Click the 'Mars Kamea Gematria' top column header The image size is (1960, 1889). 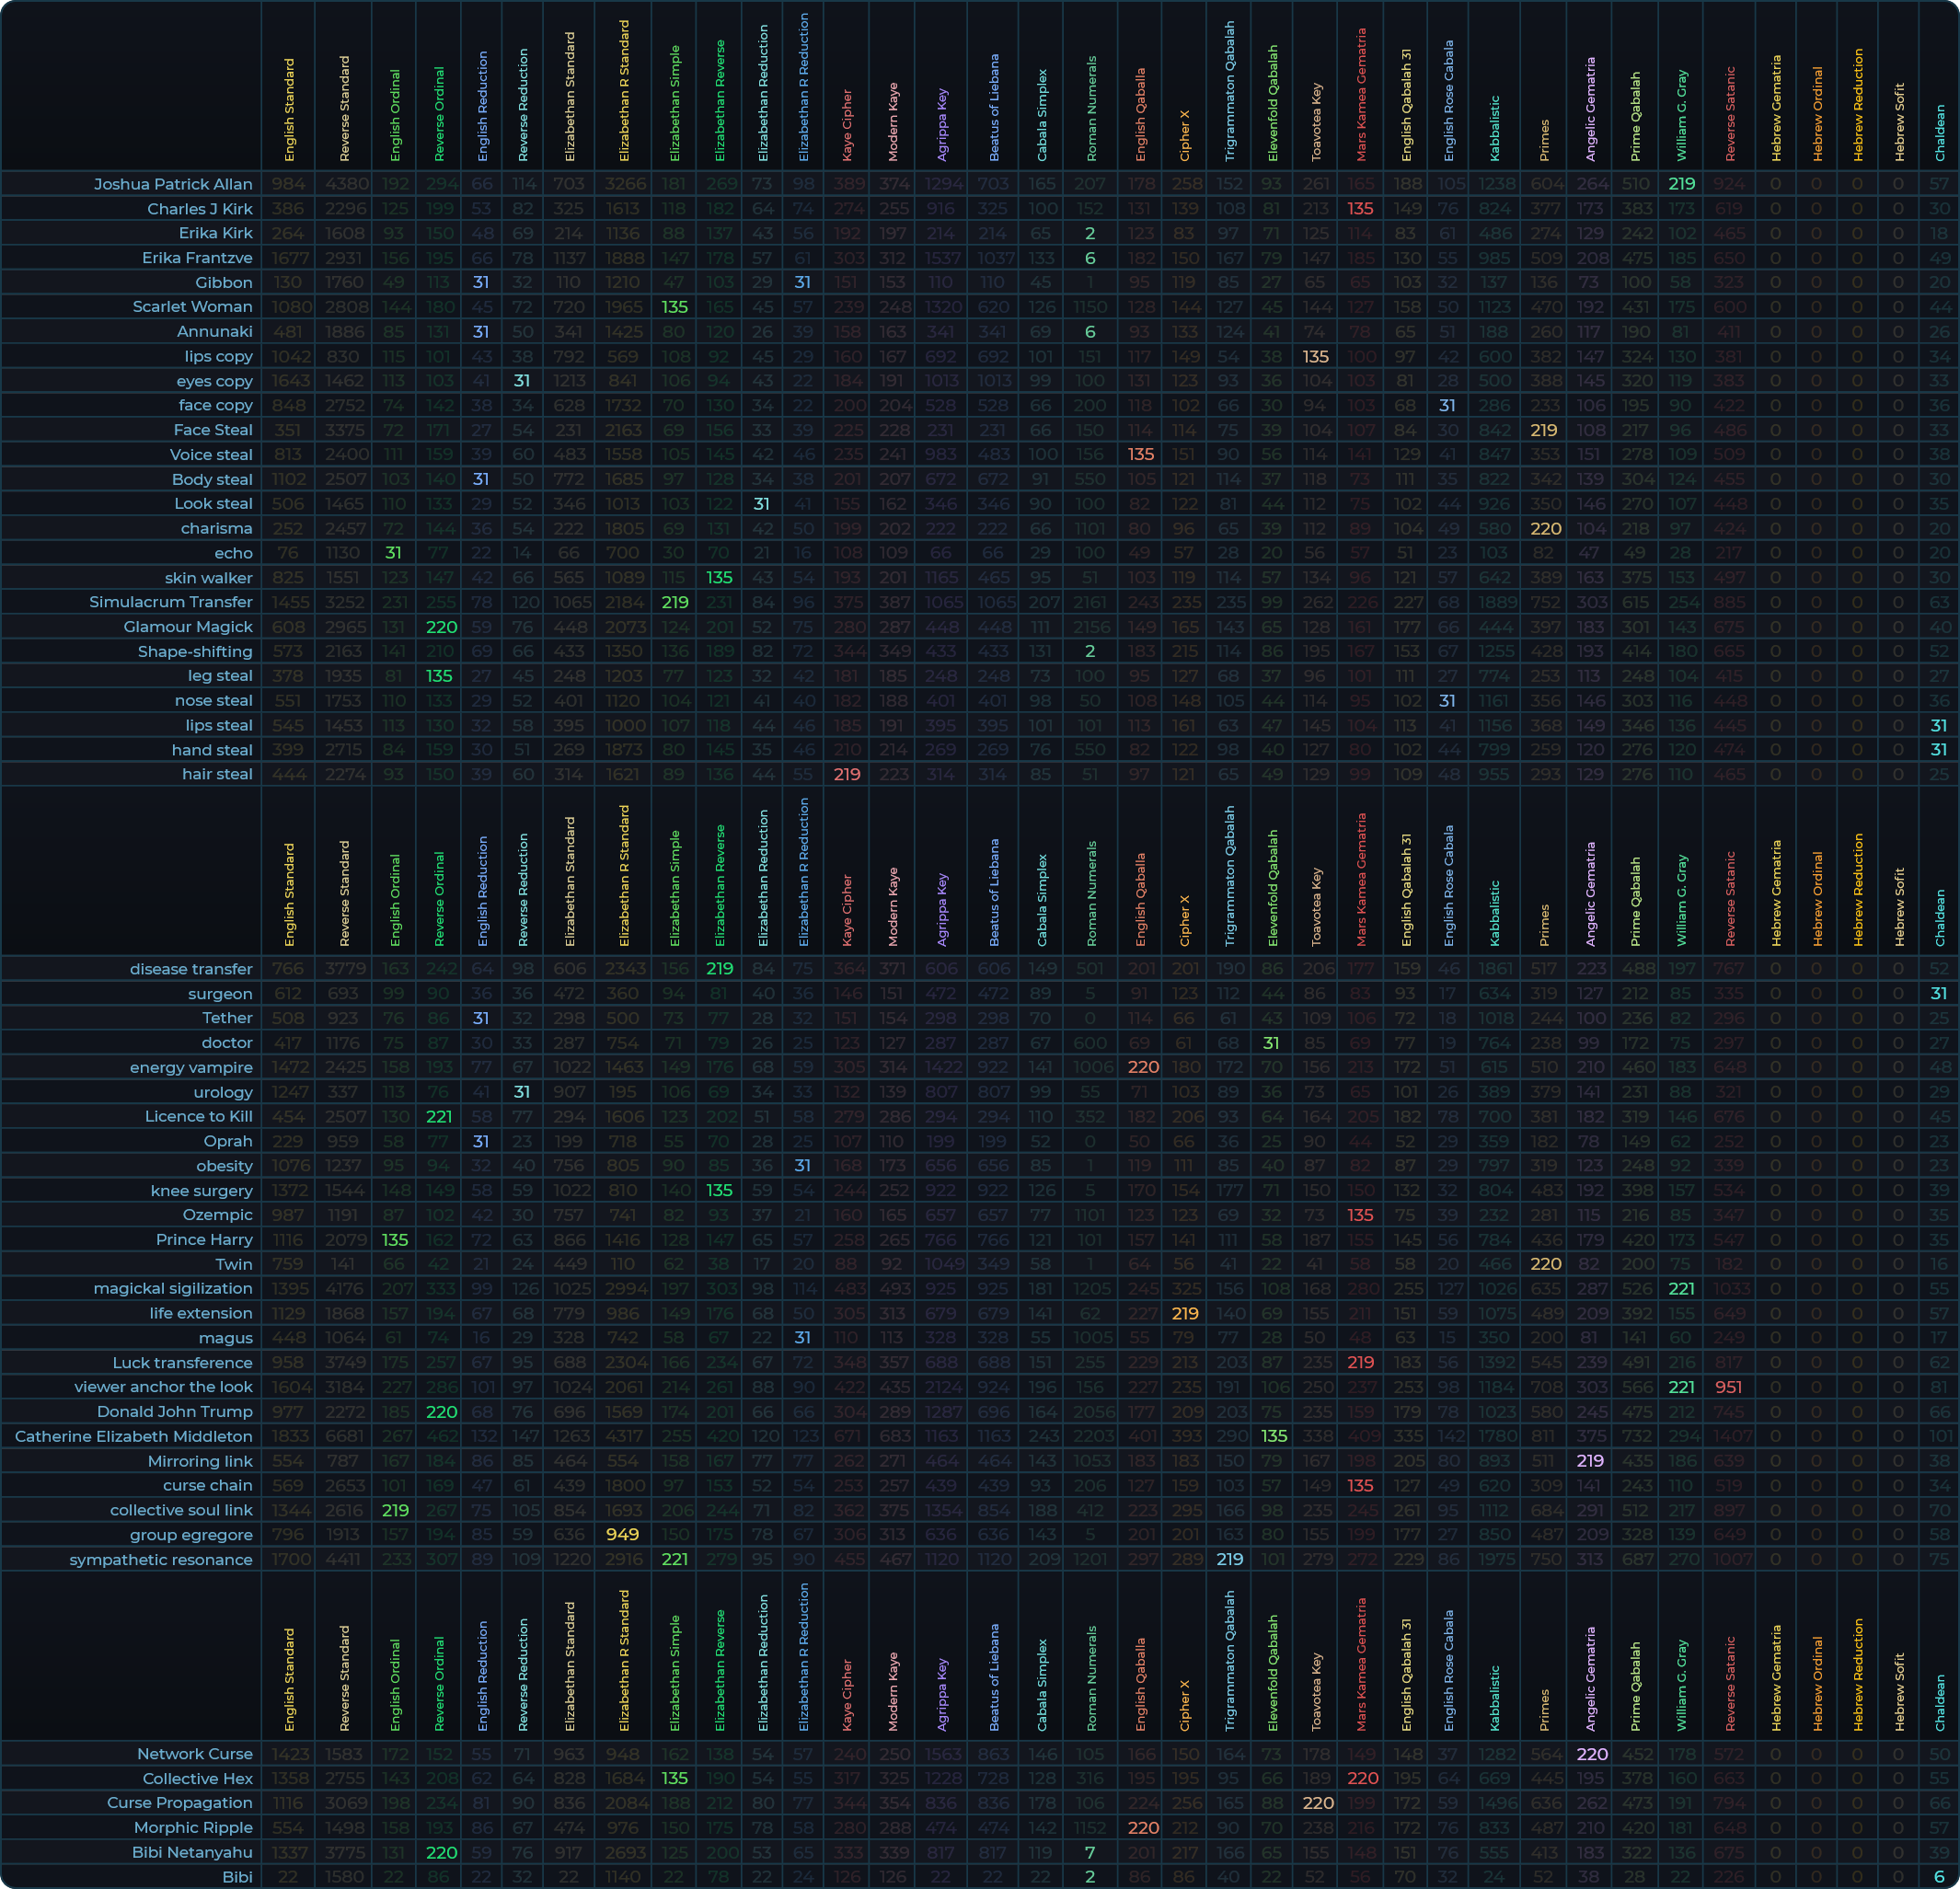[x=1360, y=95]
